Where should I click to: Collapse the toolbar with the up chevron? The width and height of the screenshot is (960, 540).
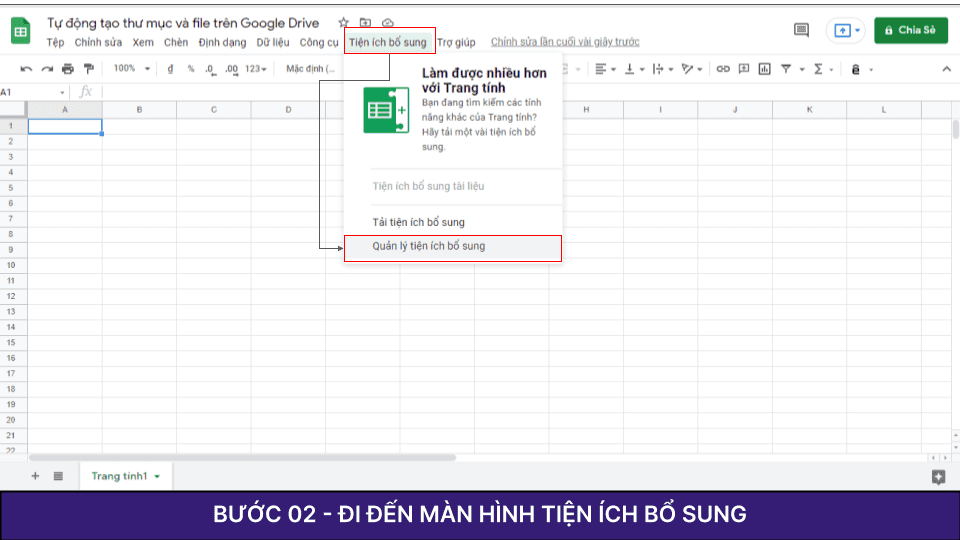click(x=946, y=69)
